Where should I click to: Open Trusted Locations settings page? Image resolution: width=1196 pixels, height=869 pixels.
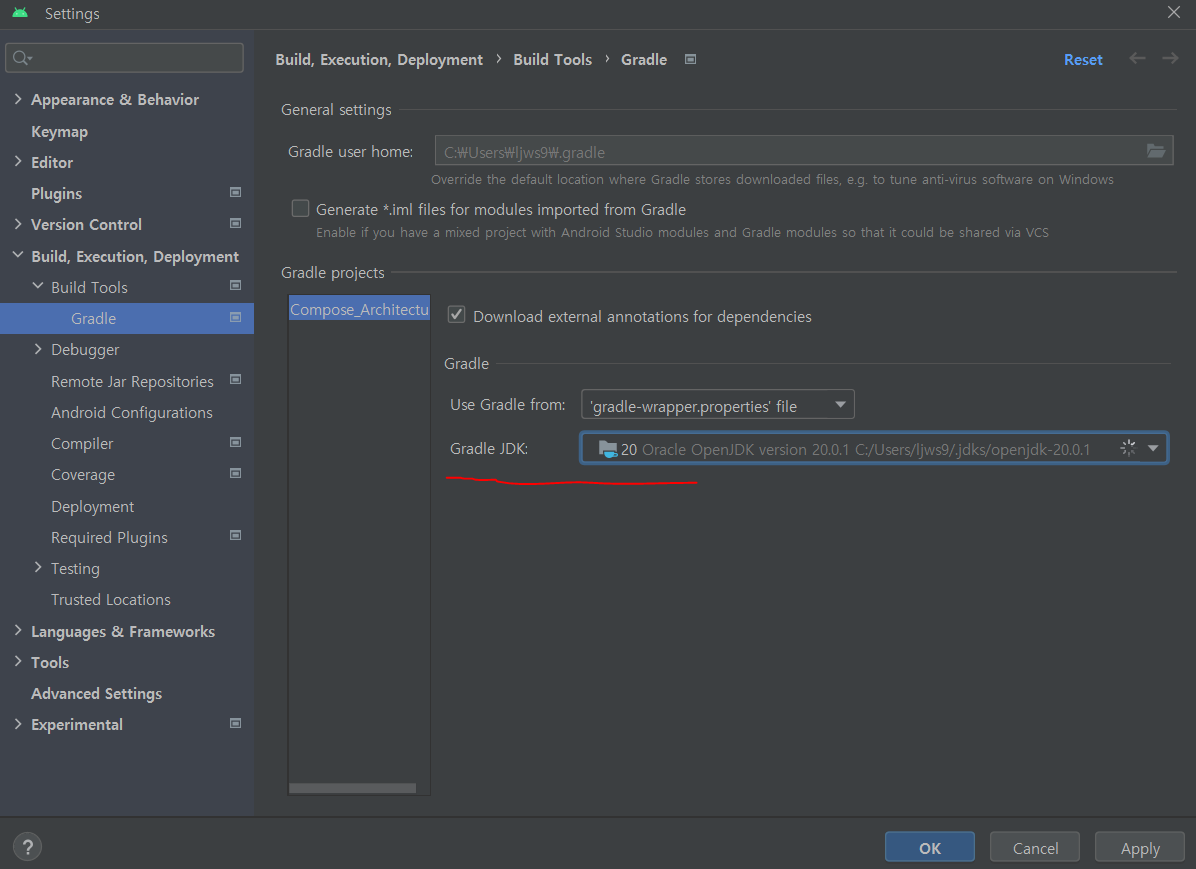pyautogui.click(x=111, y=600)
